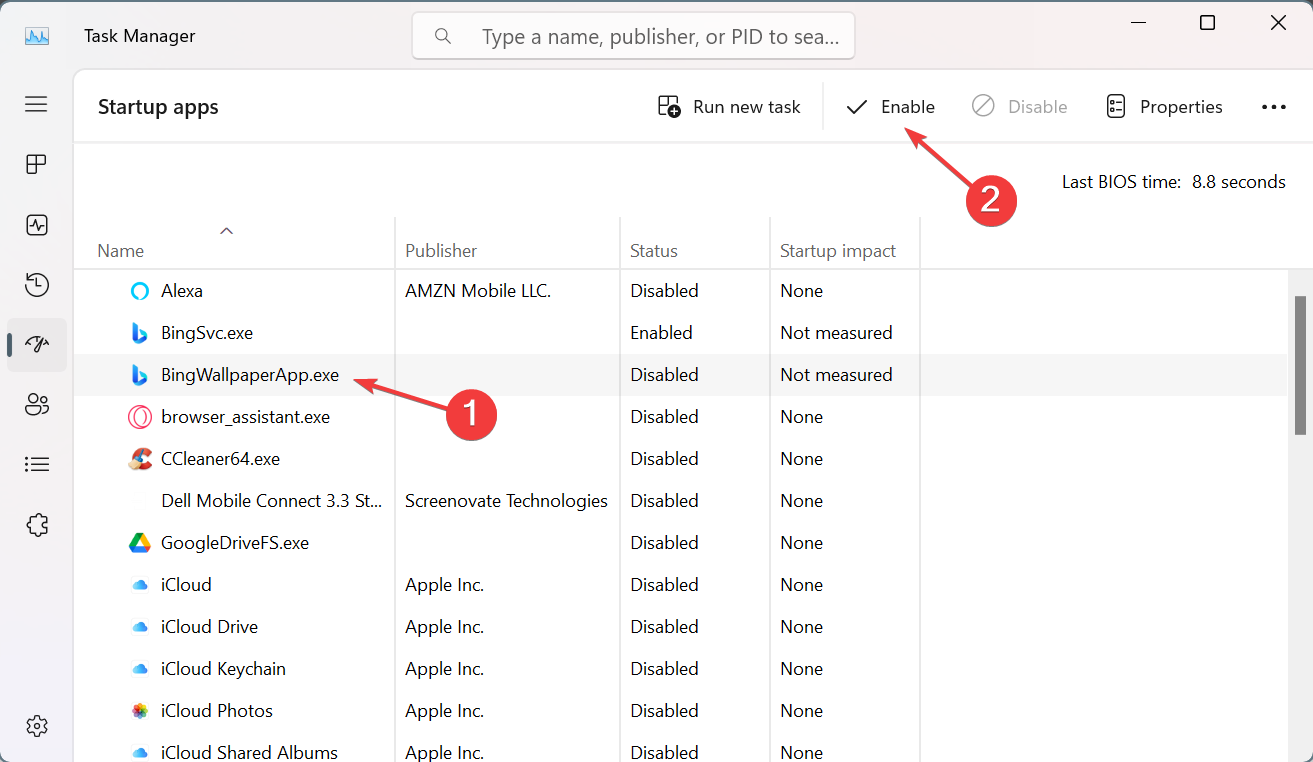Open the App history page icon
Viewport: 1313px width, 762px height.
coord(36,285)
